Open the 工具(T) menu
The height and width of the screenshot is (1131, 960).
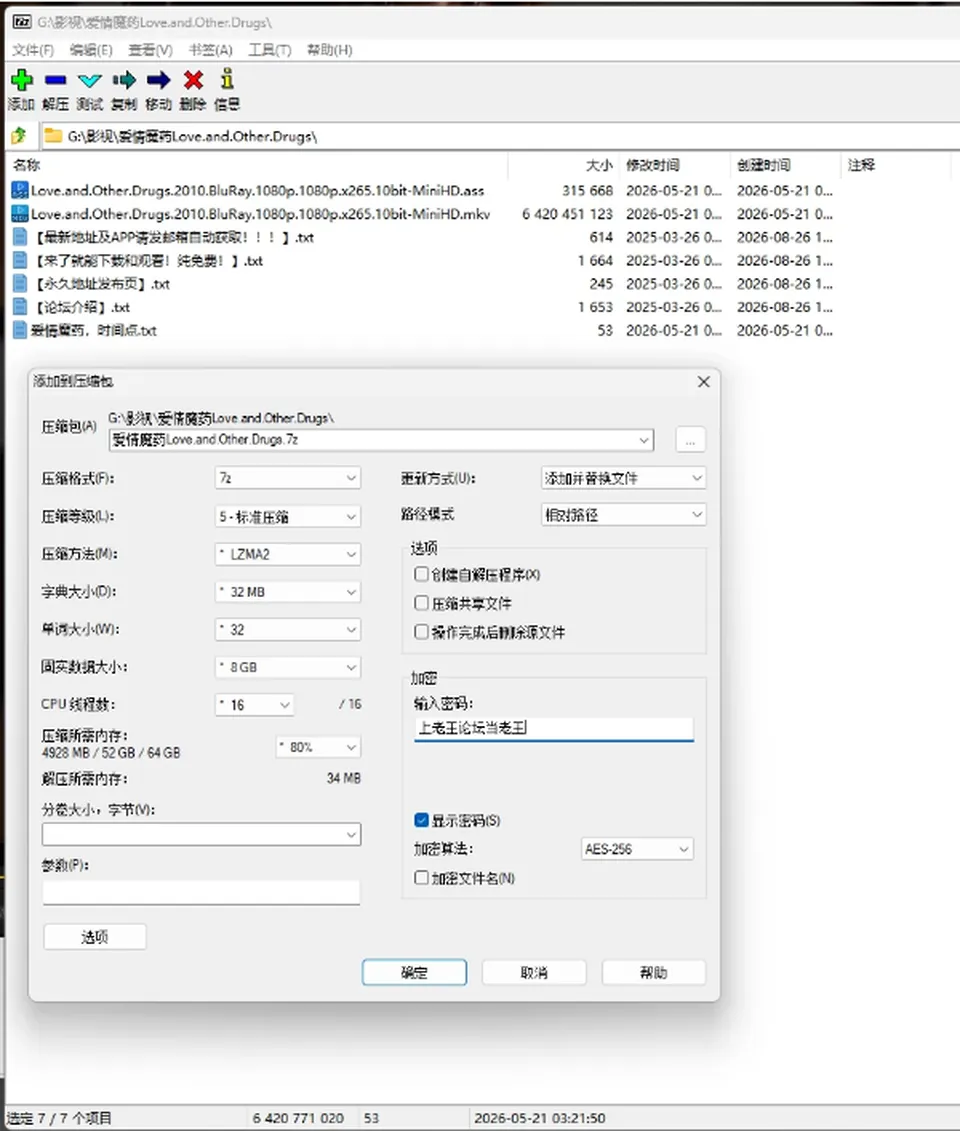270,50
